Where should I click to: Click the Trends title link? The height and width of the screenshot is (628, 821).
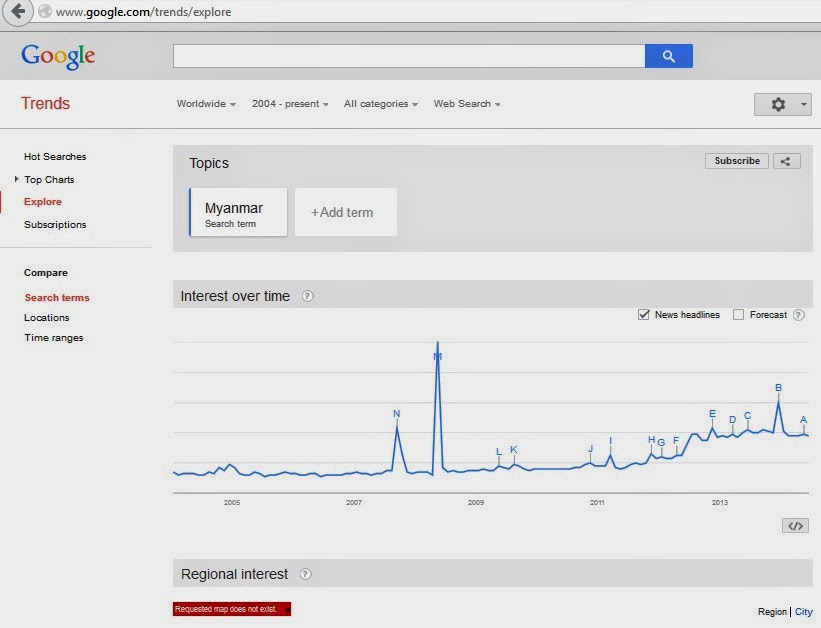click(46, 103)
